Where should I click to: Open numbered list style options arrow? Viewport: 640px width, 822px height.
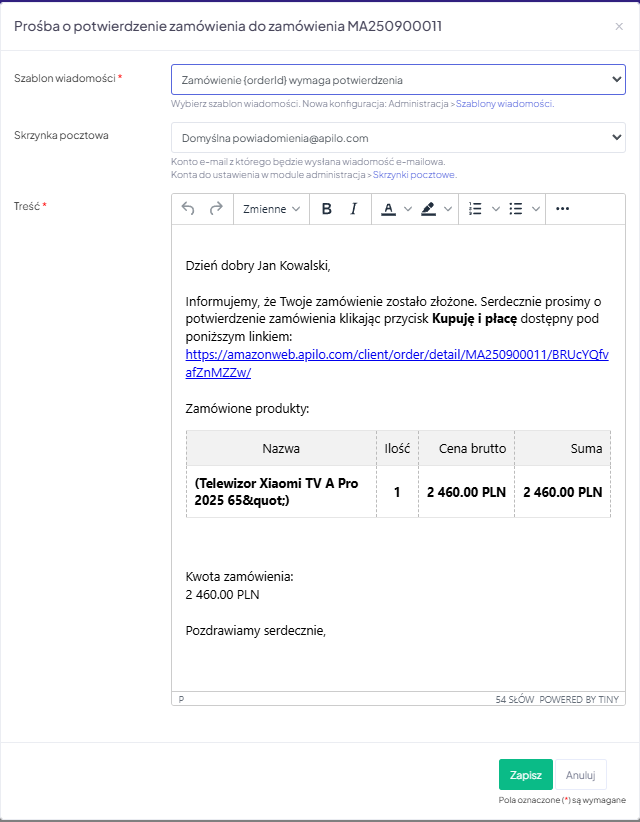point(494,209)
